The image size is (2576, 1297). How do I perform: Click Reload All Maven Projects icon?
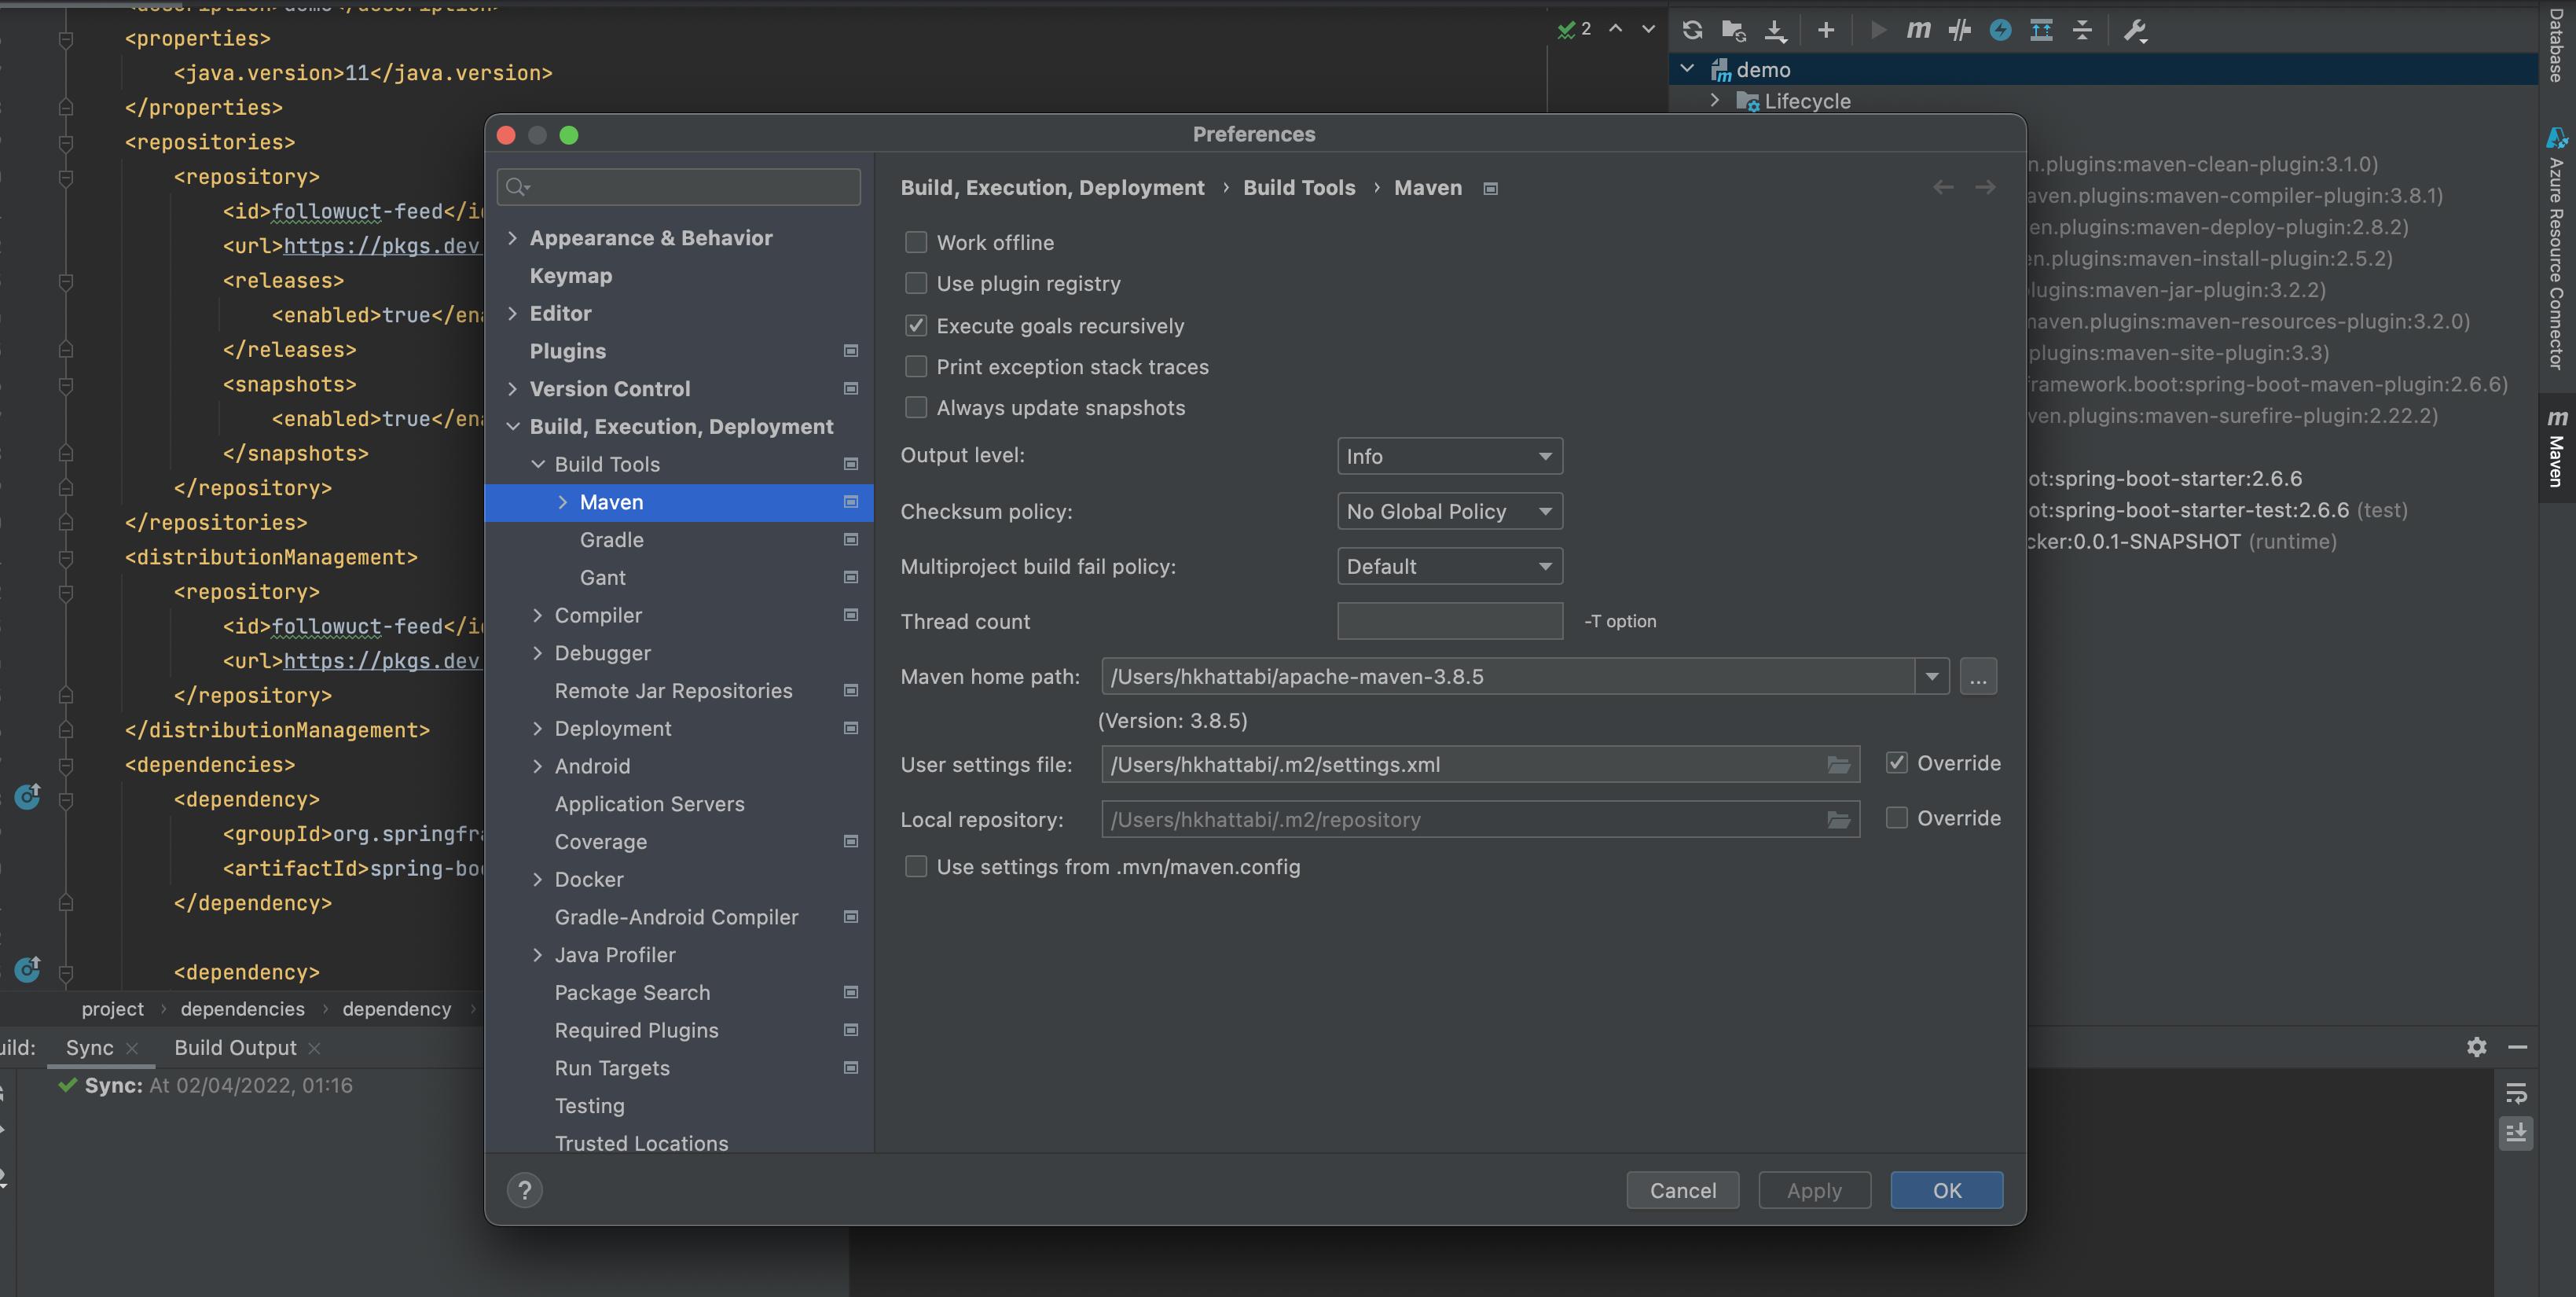pos(1692,30)
